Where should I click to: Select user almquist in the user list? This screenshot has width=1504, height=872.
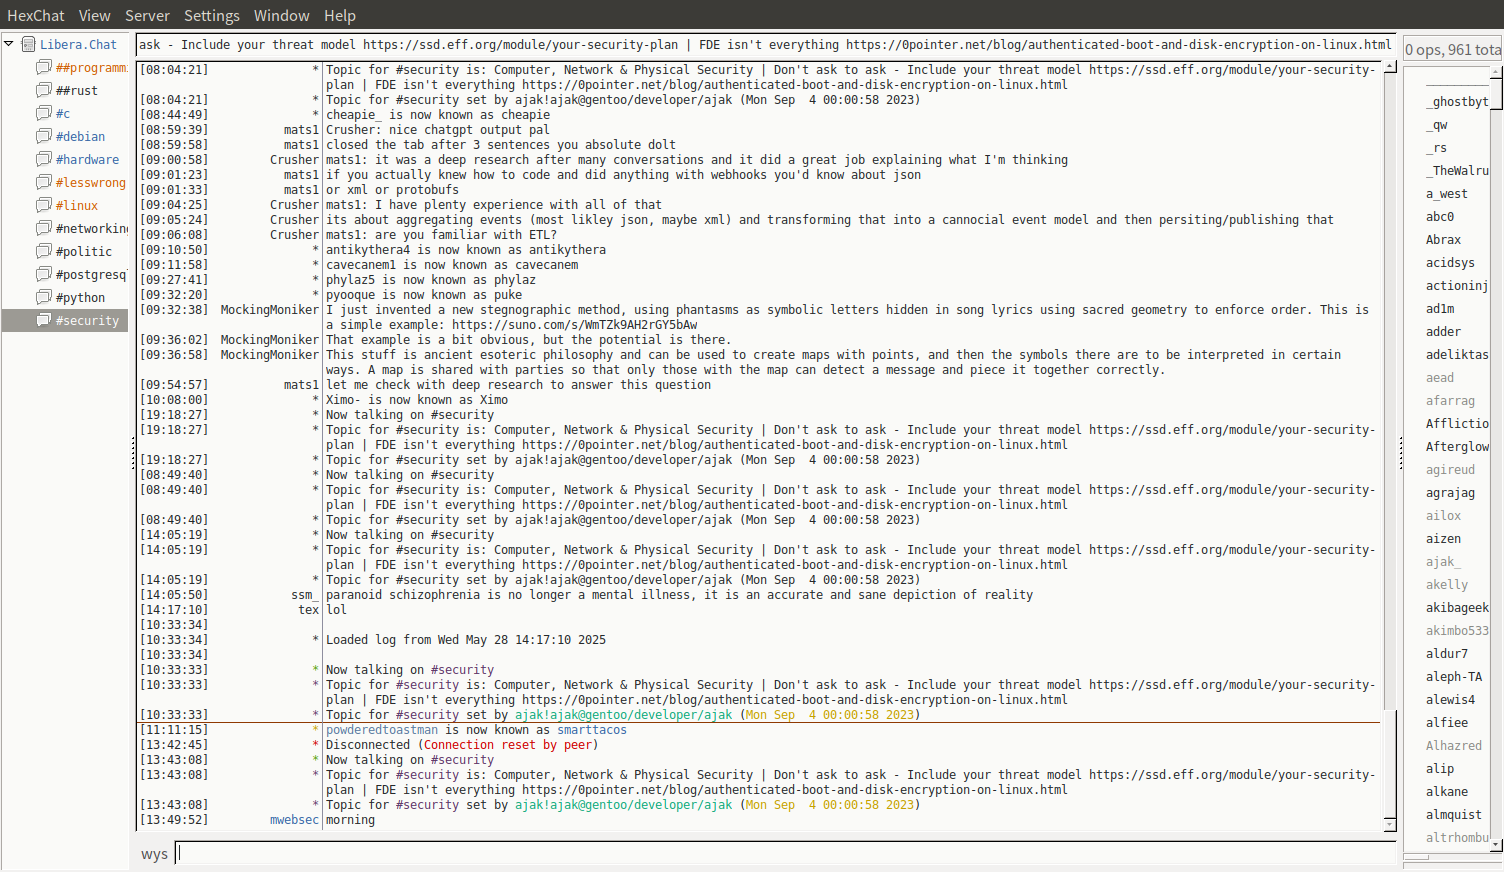[1454, 815]
